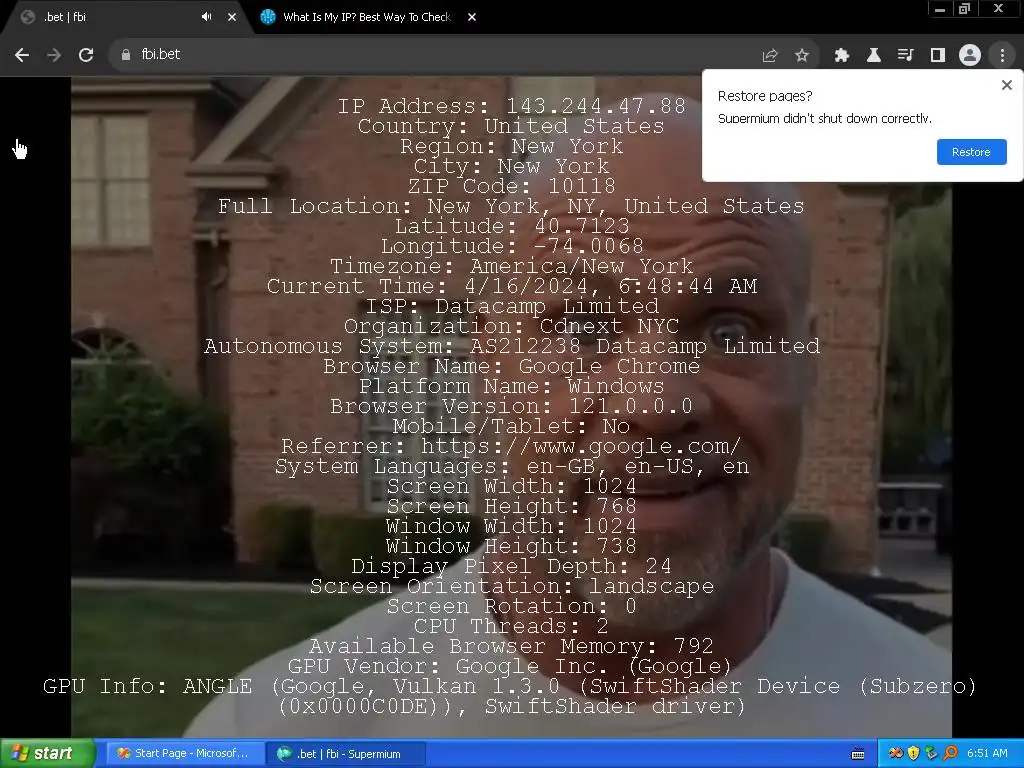Click the GPU Vendor: Google Inc. text
The width and height of the screenshot is (1024, 768).
[x=509, y=666]
